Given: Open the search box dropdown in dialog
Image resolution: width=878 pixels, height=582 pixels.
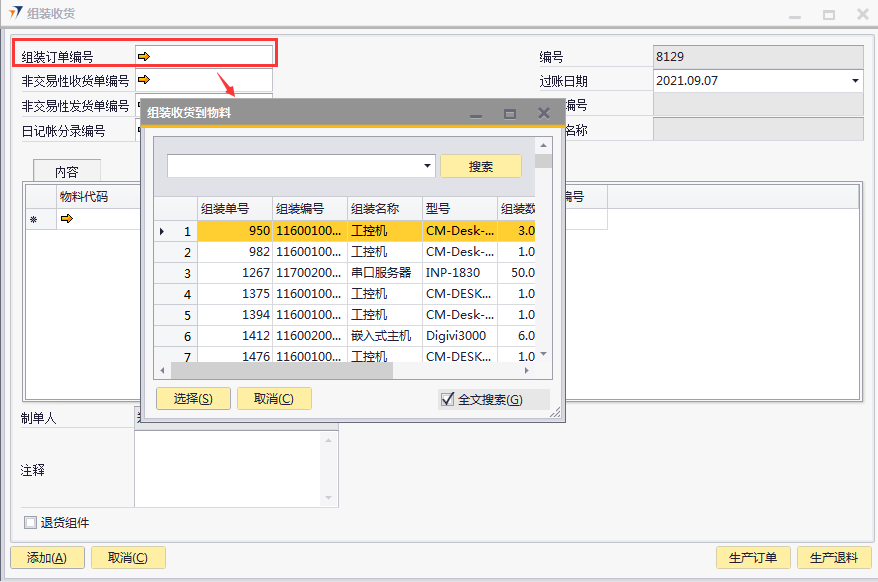Looking at the screenshot, I should [427, 166].
